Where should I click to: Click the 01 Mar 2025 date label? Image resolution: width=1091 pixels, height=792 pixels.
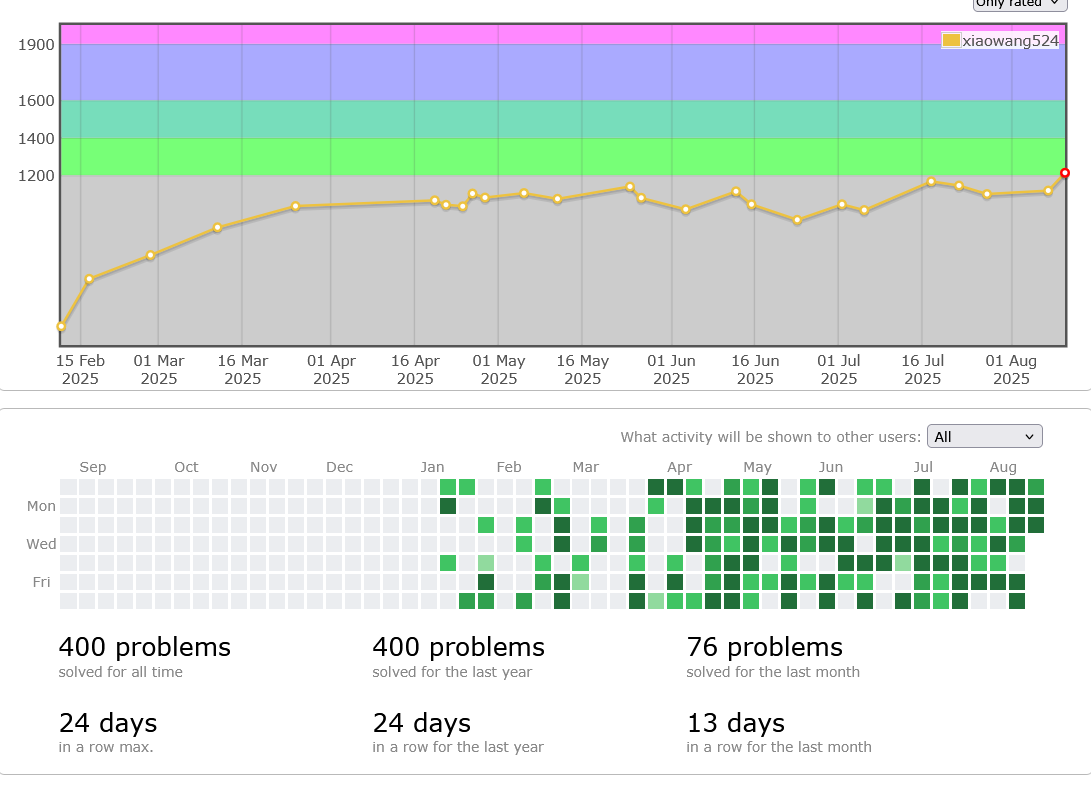pos(159,370)
